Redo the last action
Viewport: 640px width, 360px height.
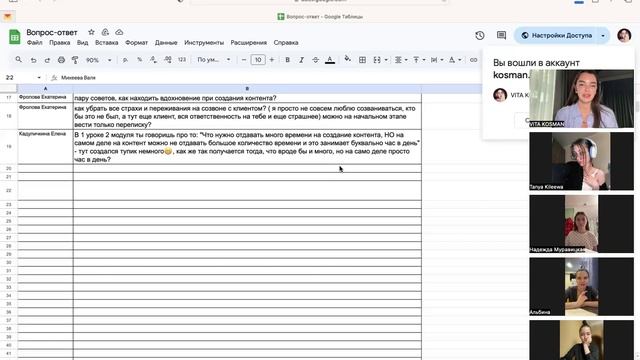point(47,60)
